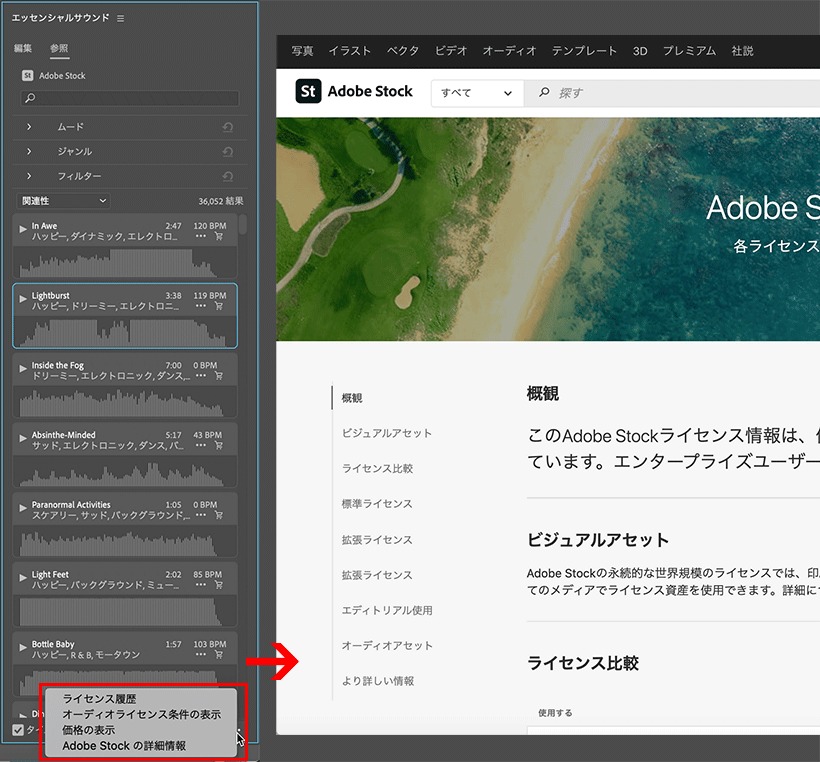The image size is (820, 762).
Task: Open more options for Absinthe-Minded
Action: click(201, 446)
